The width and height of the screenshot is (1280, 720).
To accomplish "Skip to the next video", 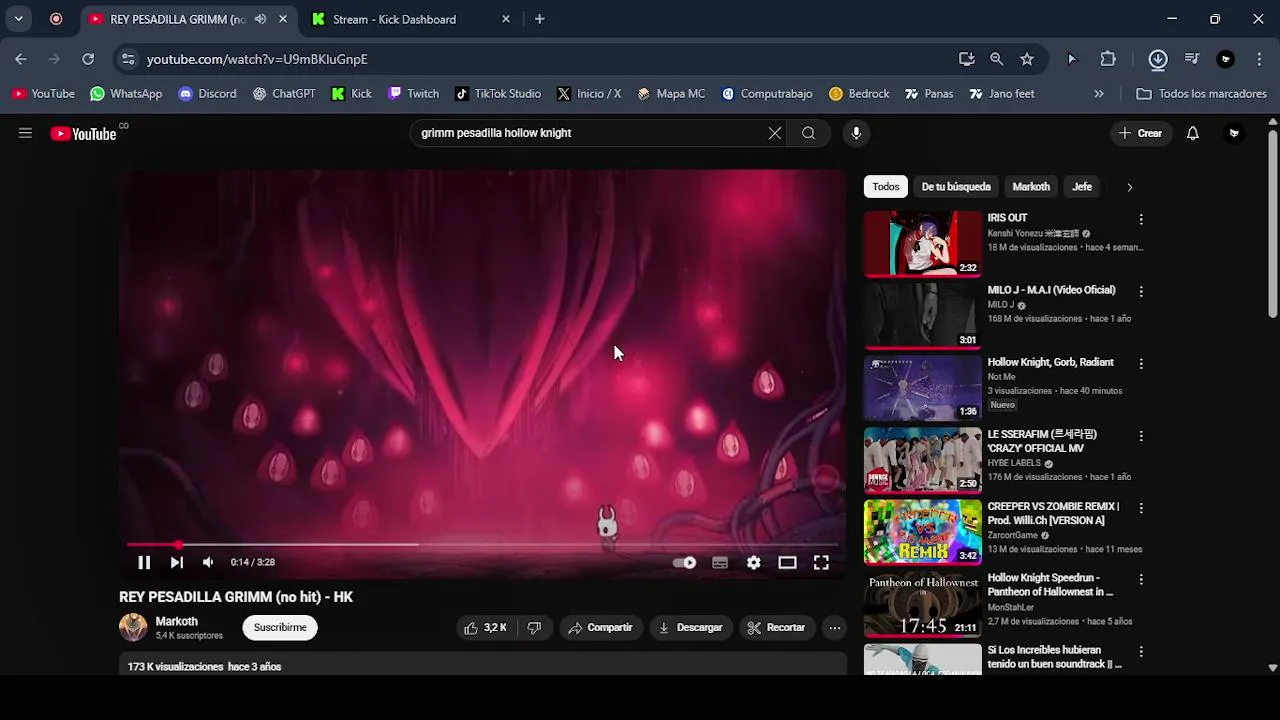I will 177,563.
